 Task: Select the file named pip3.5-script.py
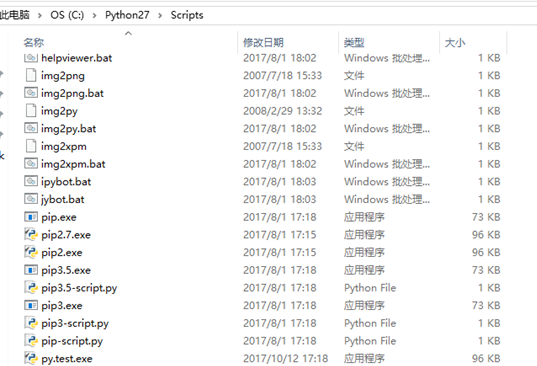tap(79, 288)
